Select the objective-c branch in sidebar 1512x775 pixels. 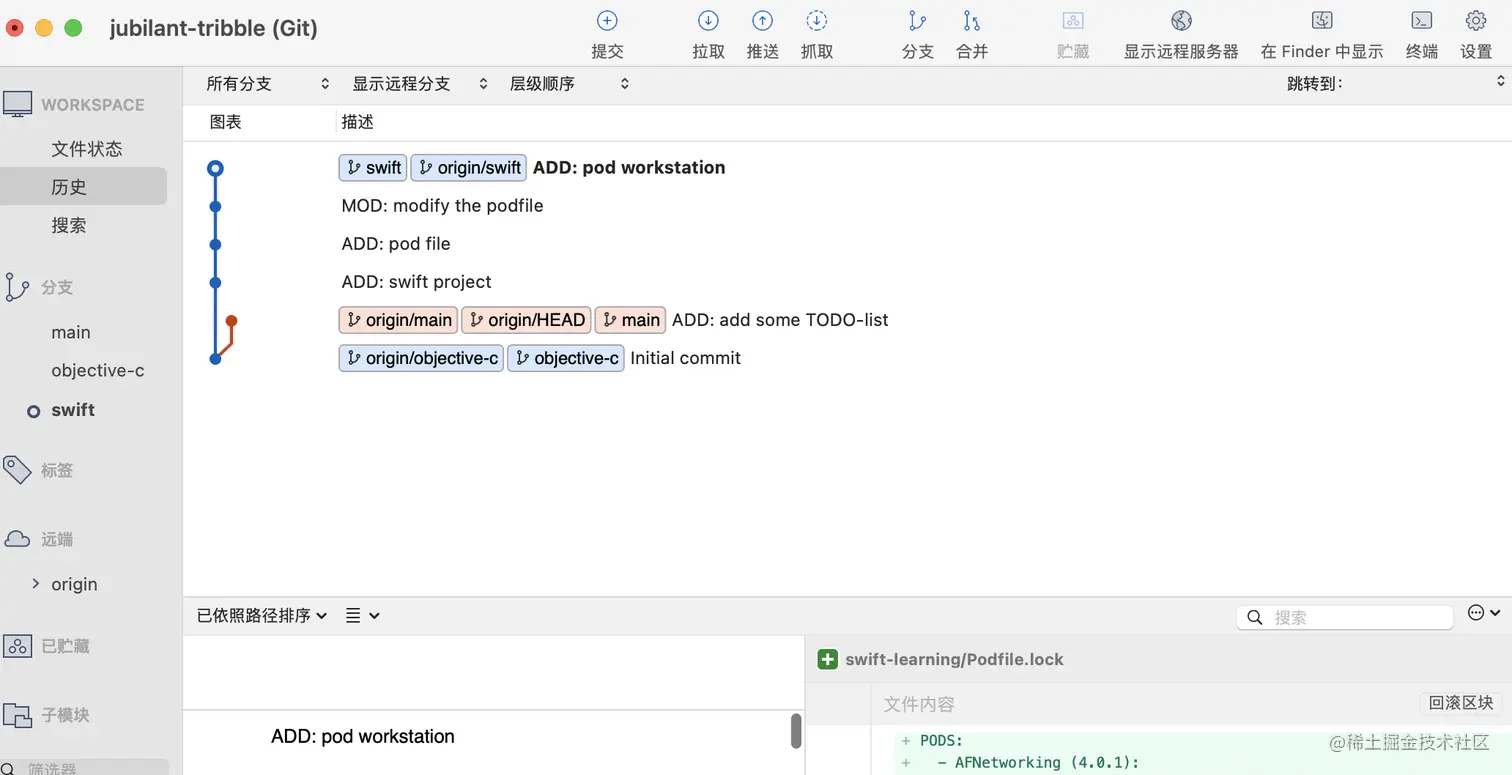[98, 370]
